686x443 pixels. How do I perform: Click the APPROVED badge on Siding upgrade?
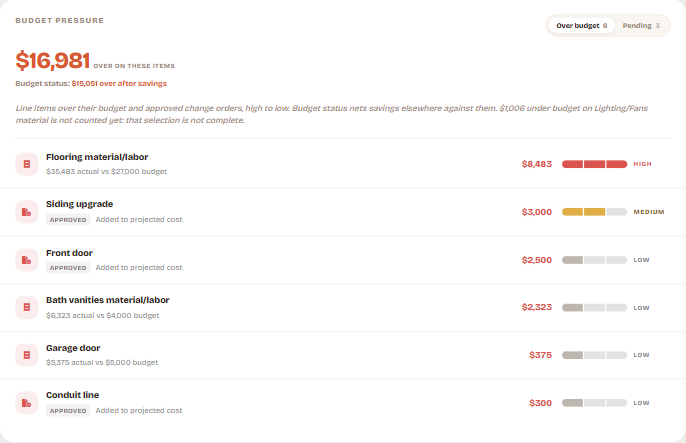tap(68, 220)
